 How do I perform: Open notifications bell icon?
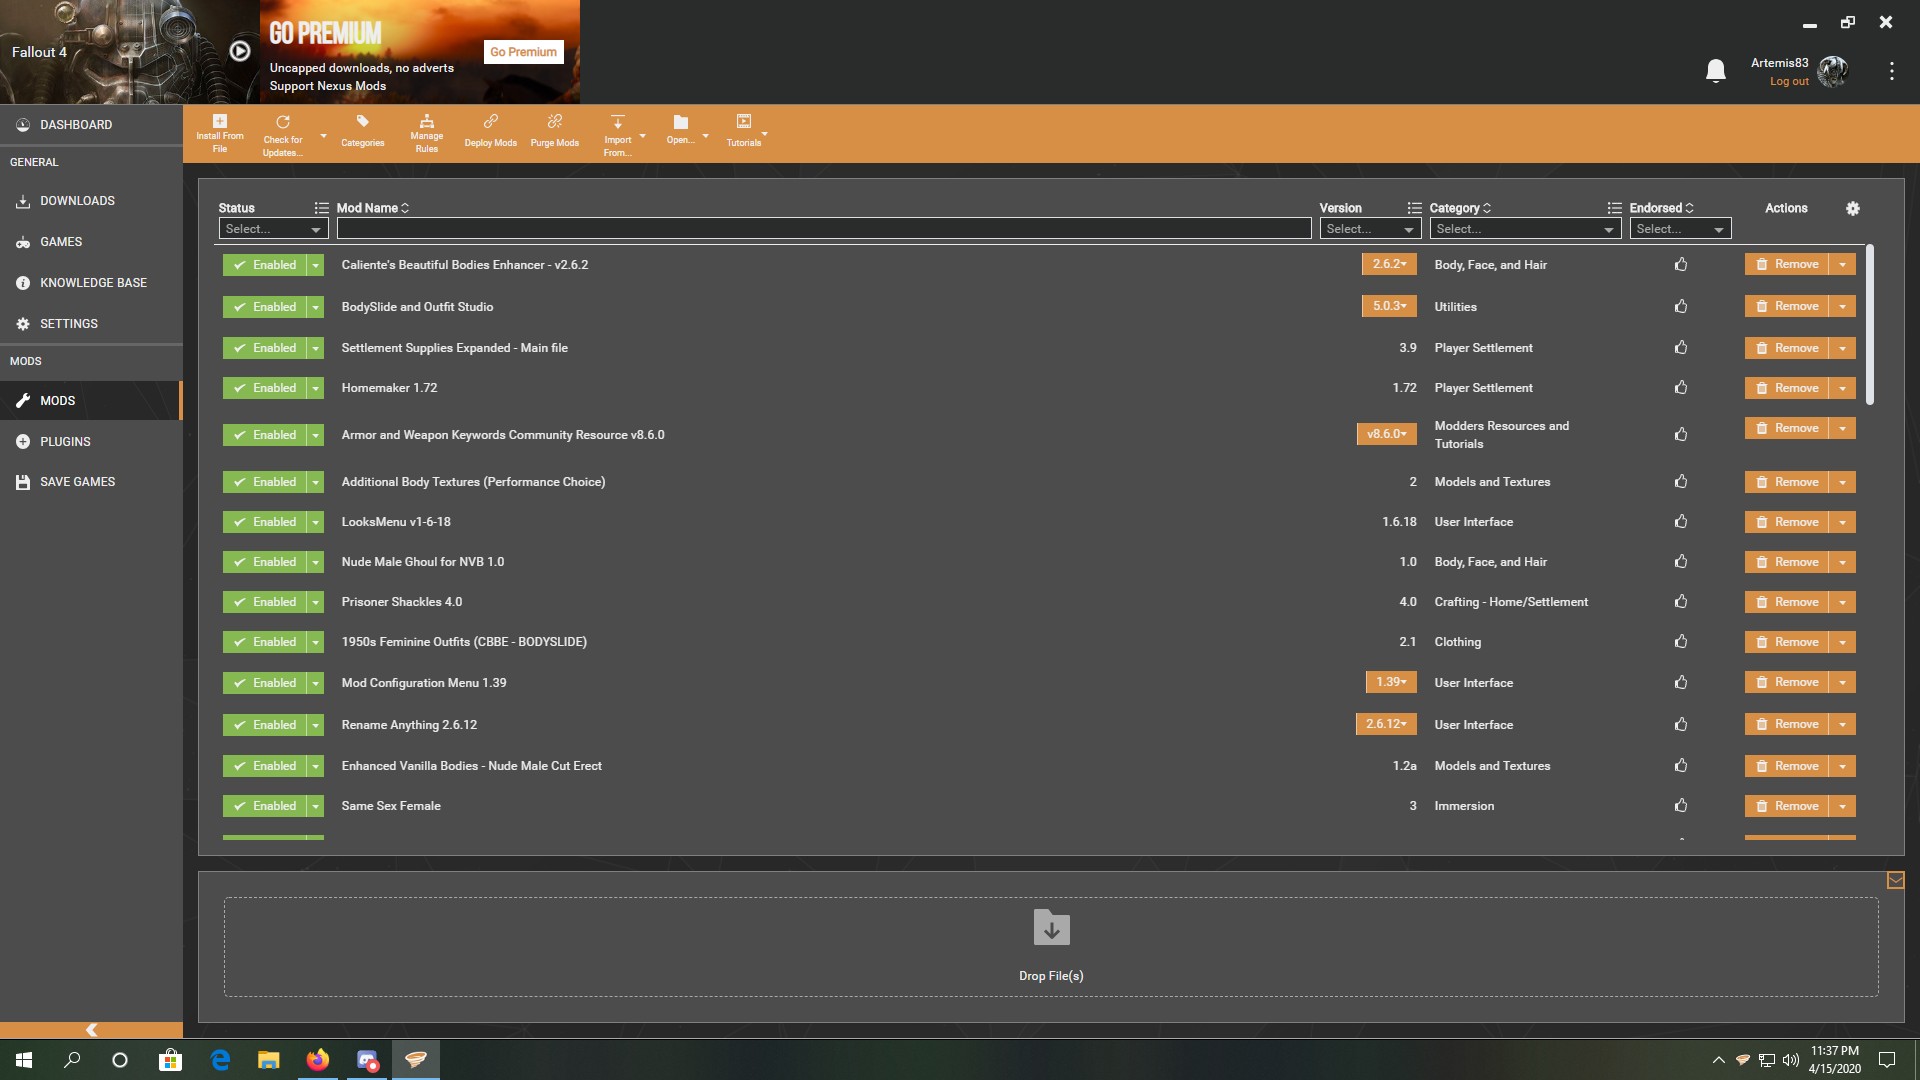tap(1716, 71)
